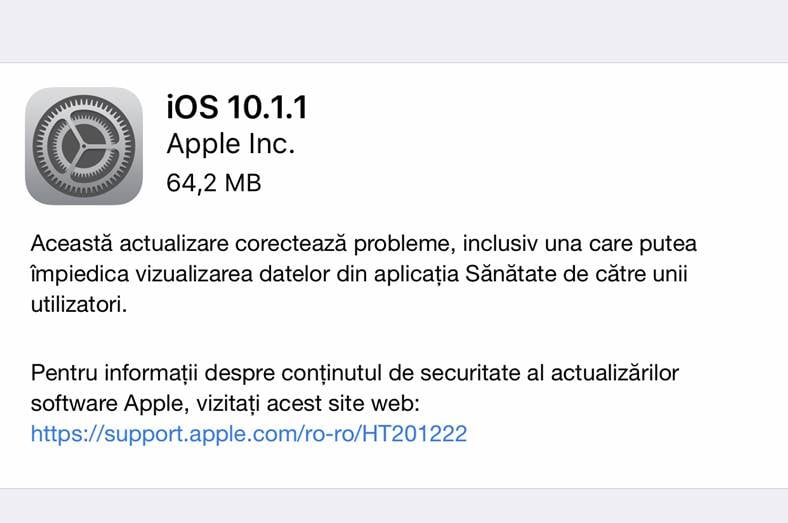Tap the gray header area above card
The image size is (788, 523).
pyautogui.click(x=394, y=31)
